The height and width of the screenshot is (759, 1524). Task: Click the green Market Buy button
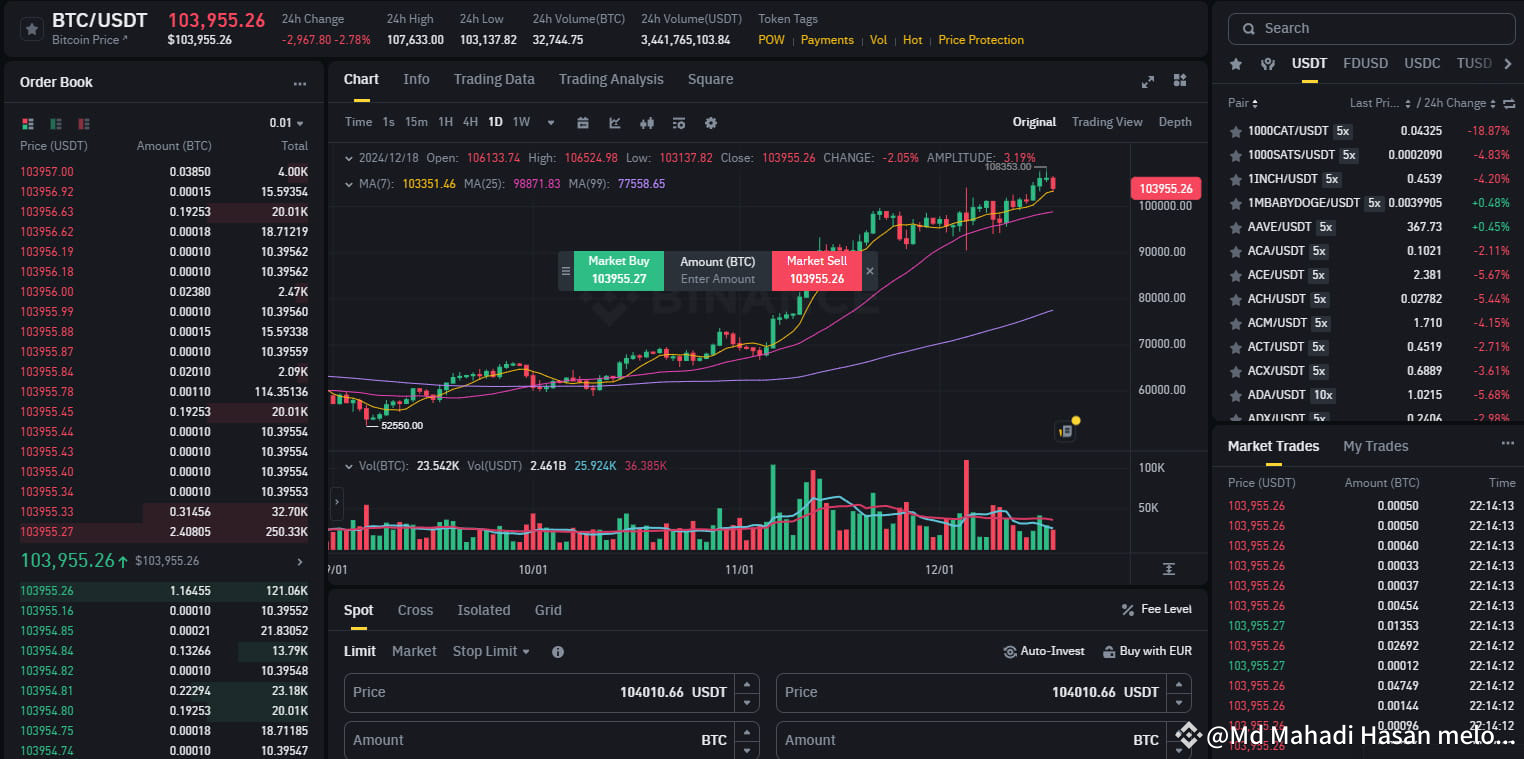click(x=618, y=270)
